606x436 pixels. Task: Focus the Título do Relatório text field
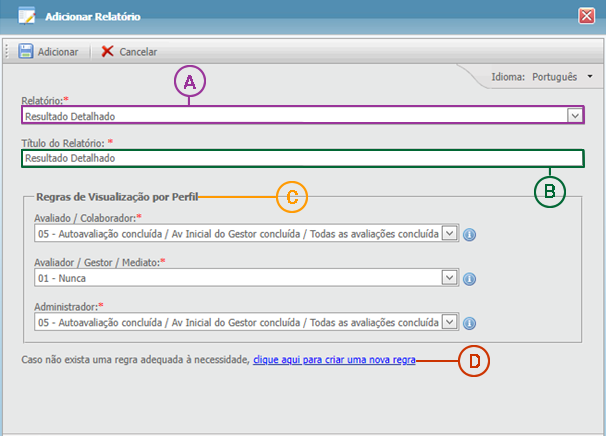click(300, 158)
